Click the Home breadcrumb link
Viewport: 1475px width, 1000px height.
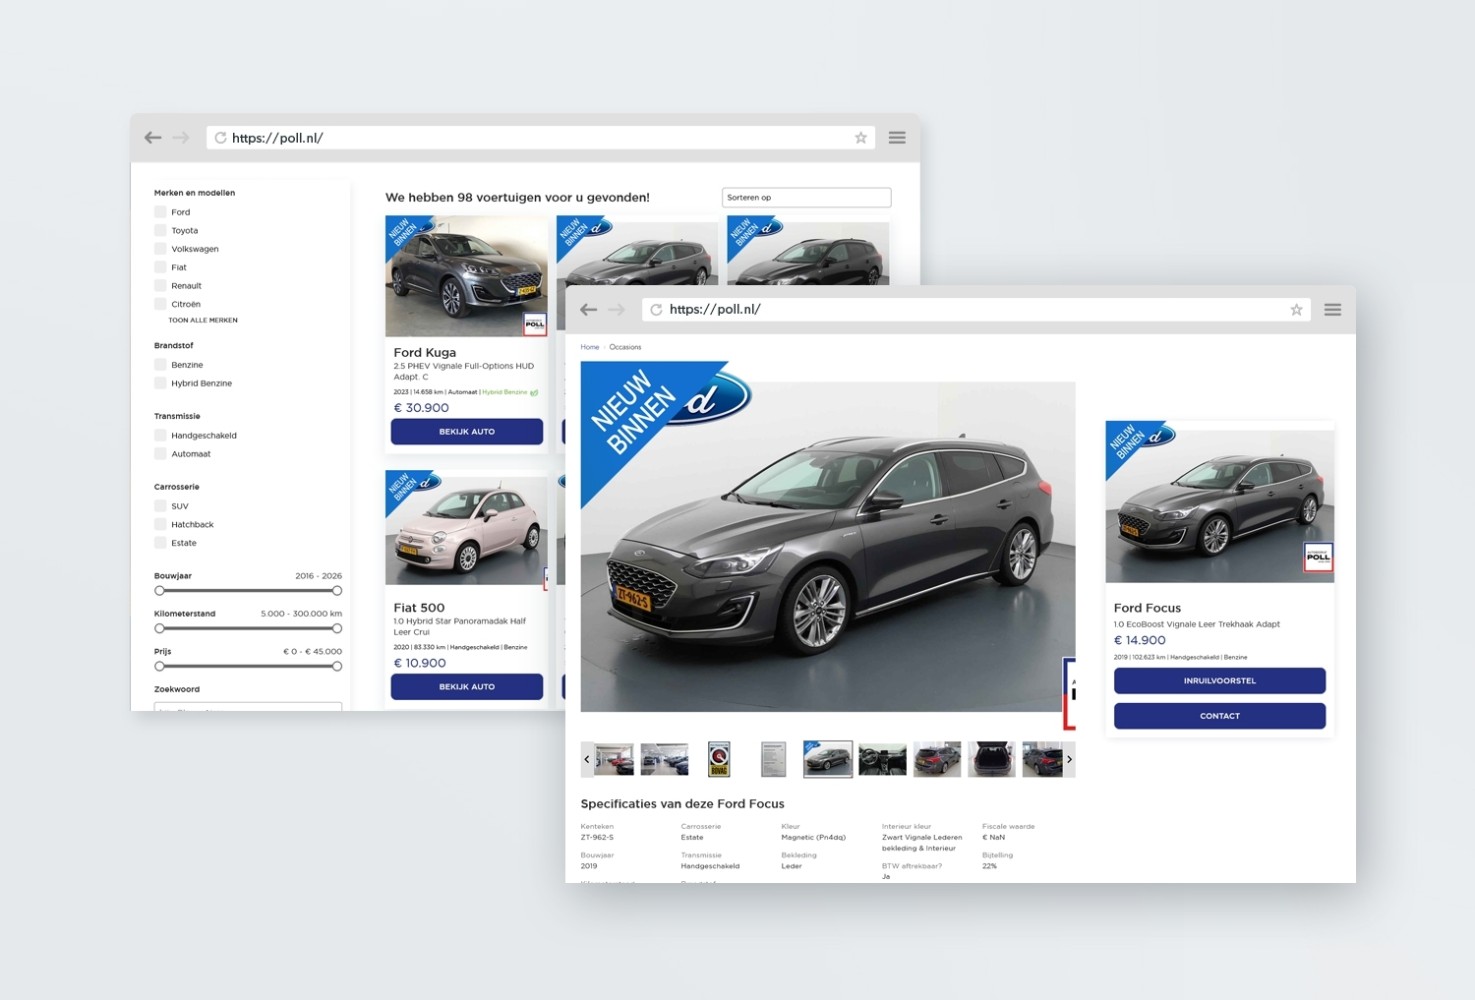(590, 347)
